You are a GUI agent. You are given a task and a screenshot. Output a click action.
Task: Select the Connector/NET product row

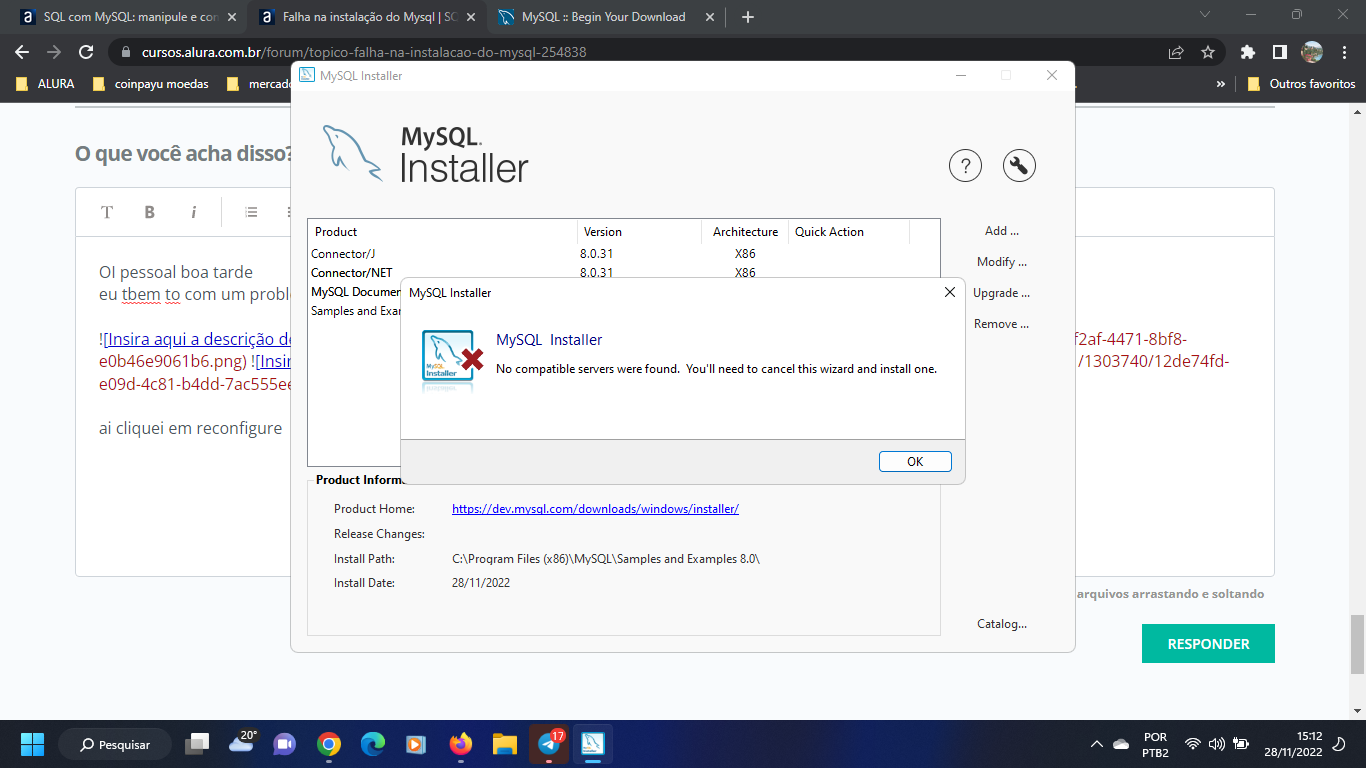coord(623,272)
